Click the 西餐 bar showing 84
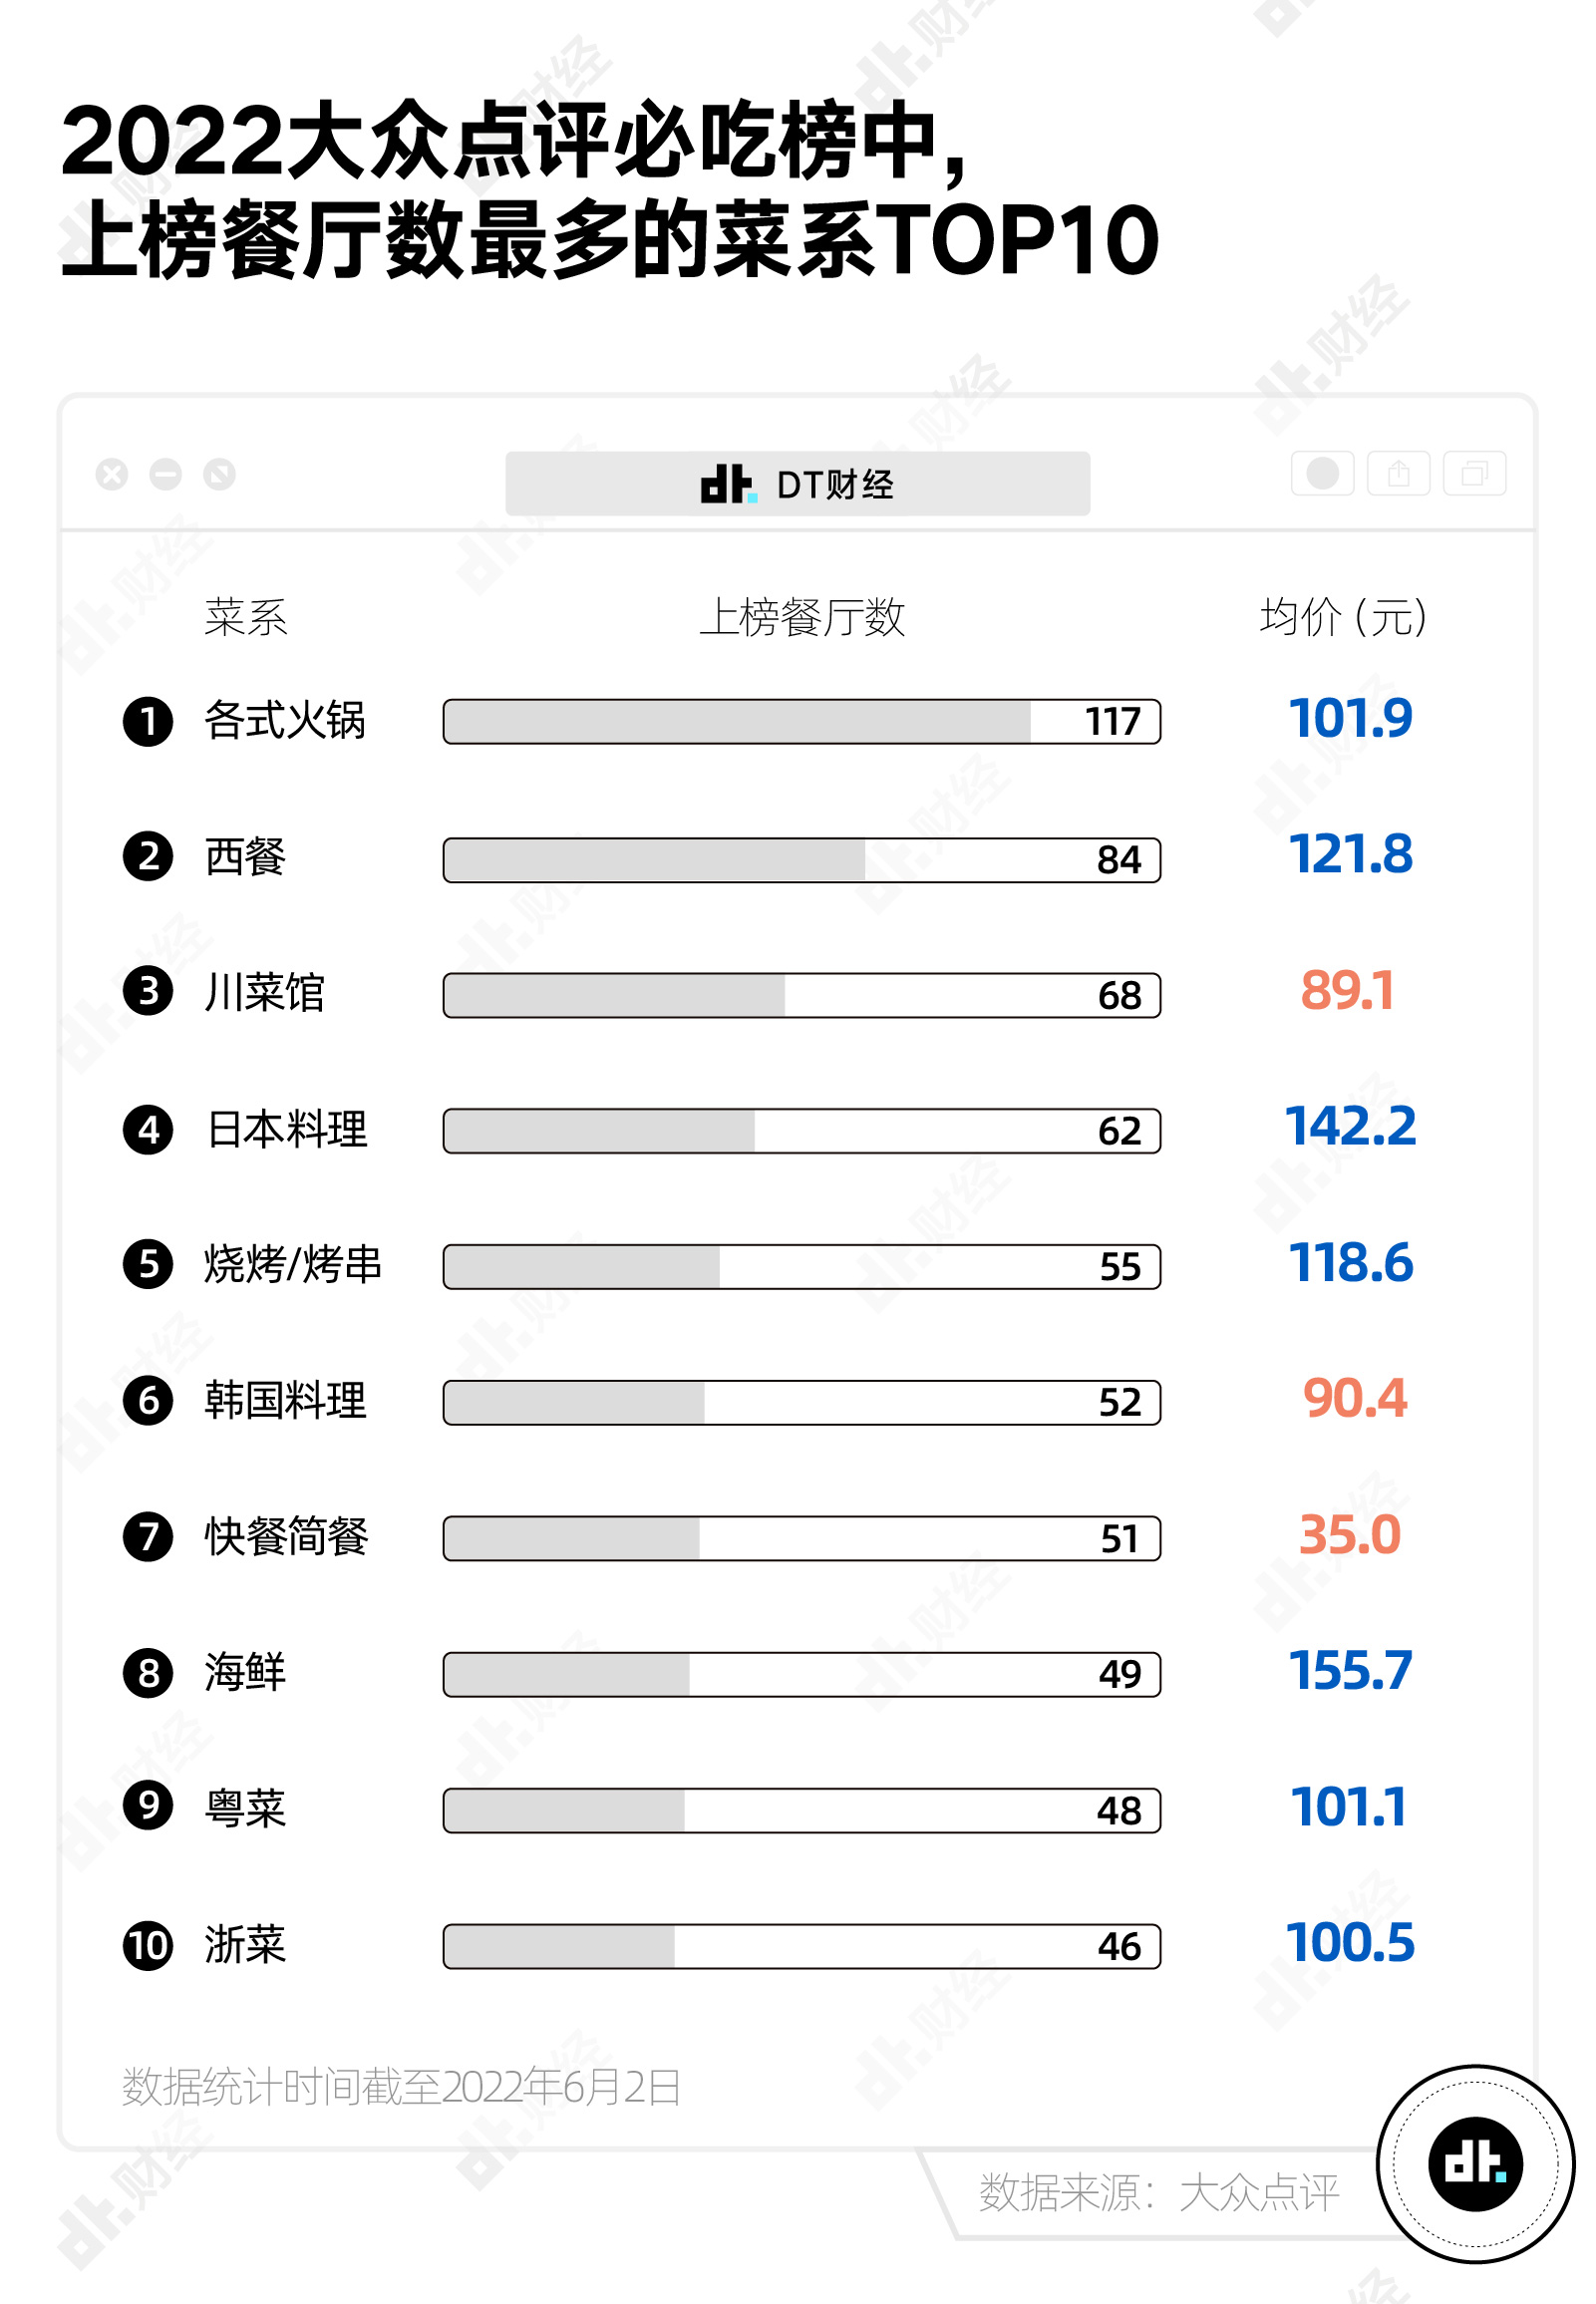Image resolution: width=1596 pixels, height=2304 pixels. [x=801, y=859]
